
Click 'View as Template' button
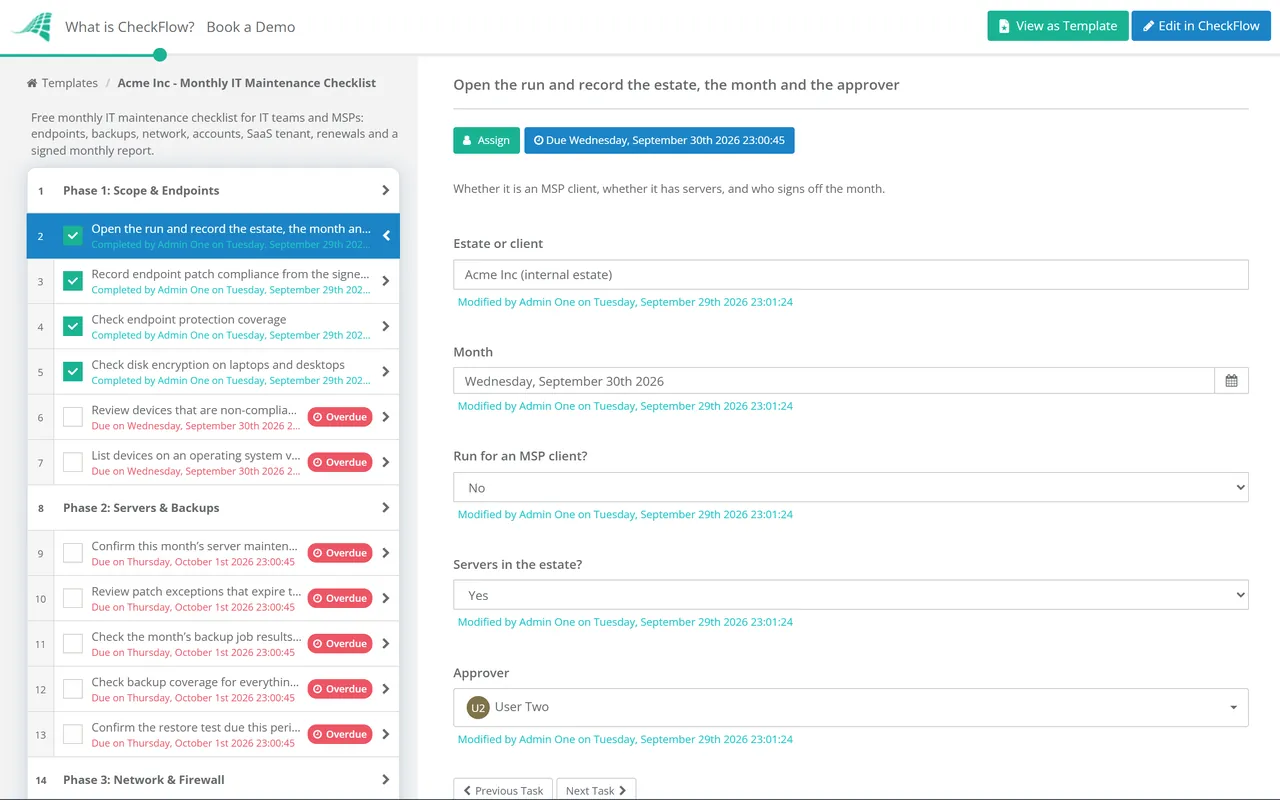tap(1058, 26)
